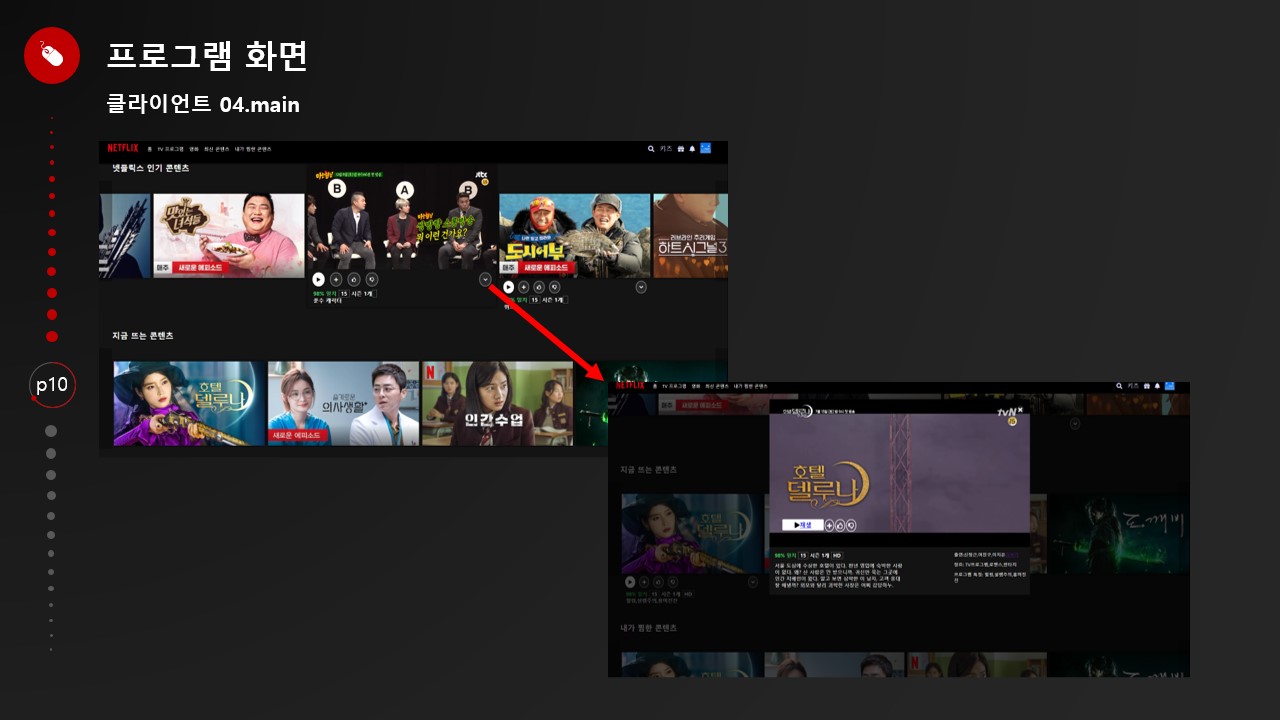Expand the dimmed 호텔 델루나 card details

click(751, 581)
